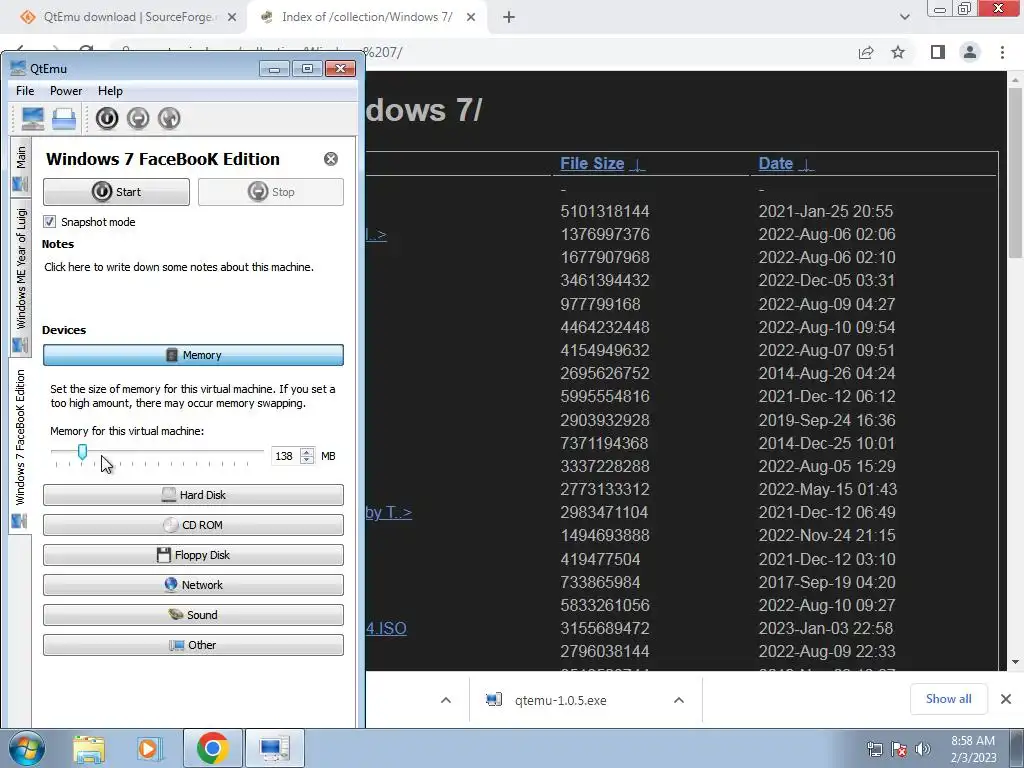1024x768 pixels.
Task: Click the power start toolbar icon
Action: [107, 118]
